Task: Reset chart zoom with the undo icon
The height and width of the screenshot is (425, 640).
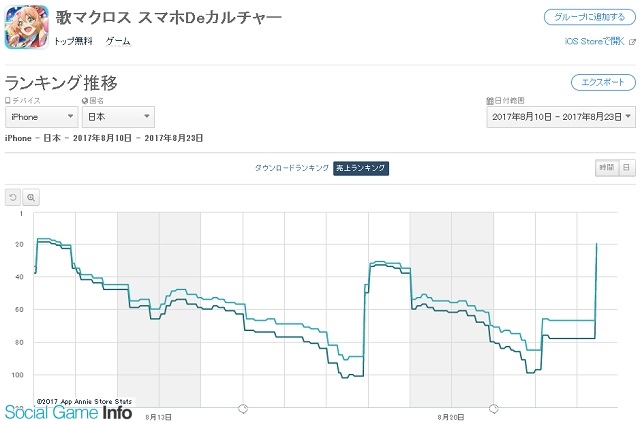Action: pos(13,198)
